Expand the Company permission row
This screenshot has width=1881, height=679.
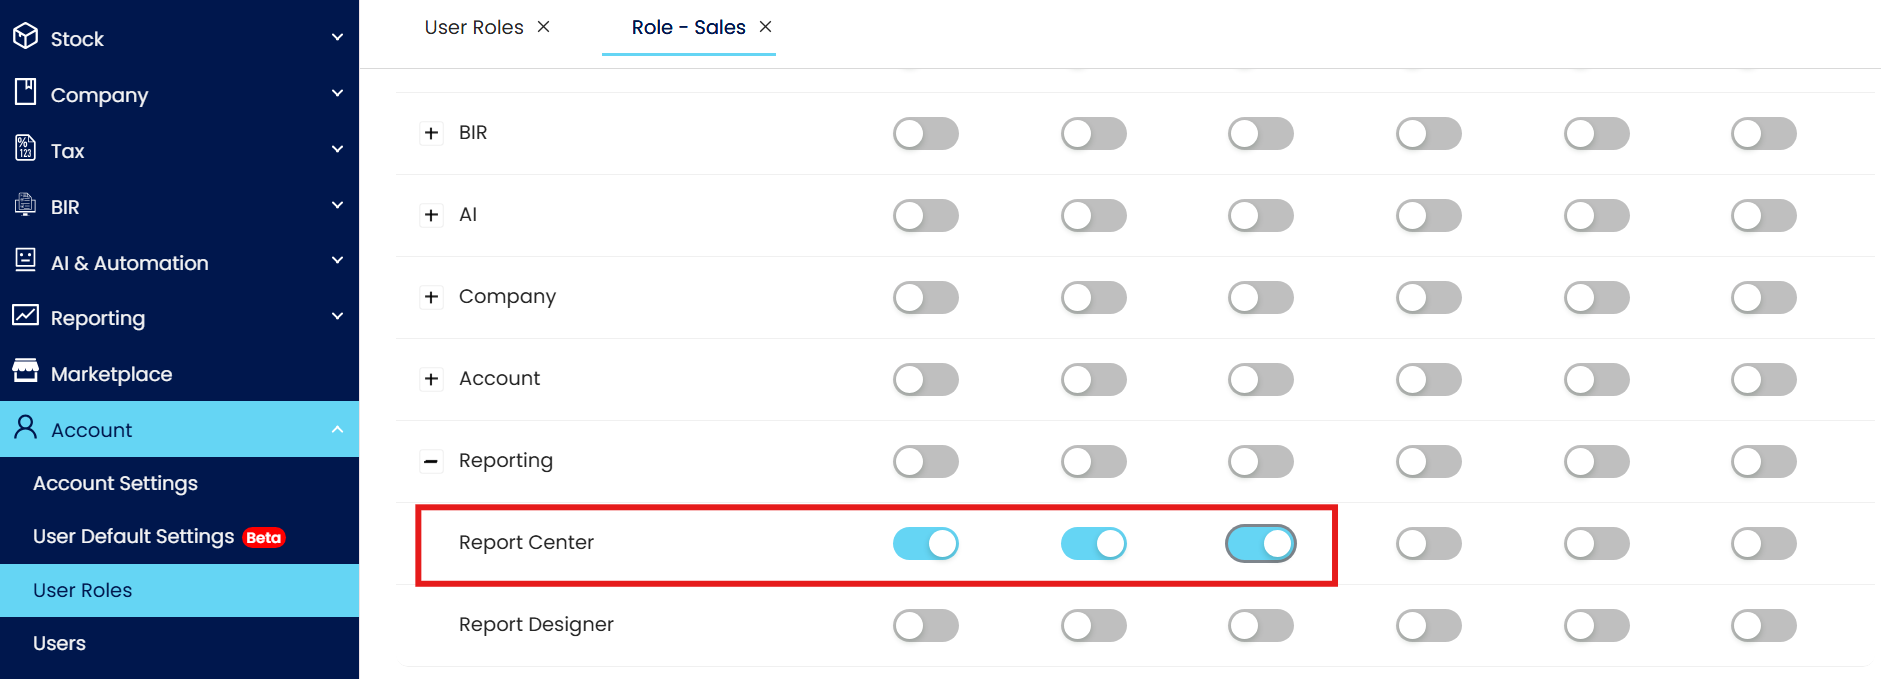click(x=431, y=297)
